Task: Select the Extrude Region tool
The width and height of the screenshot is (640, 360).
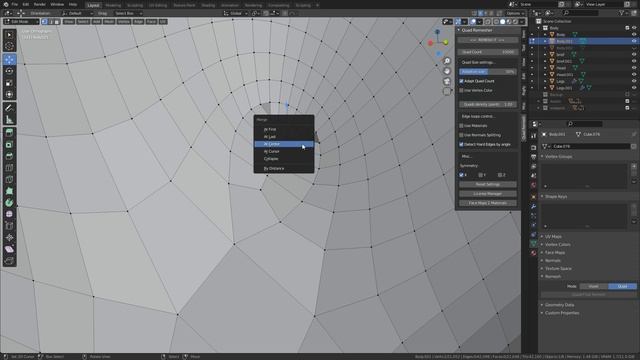Action: [9, 133]
